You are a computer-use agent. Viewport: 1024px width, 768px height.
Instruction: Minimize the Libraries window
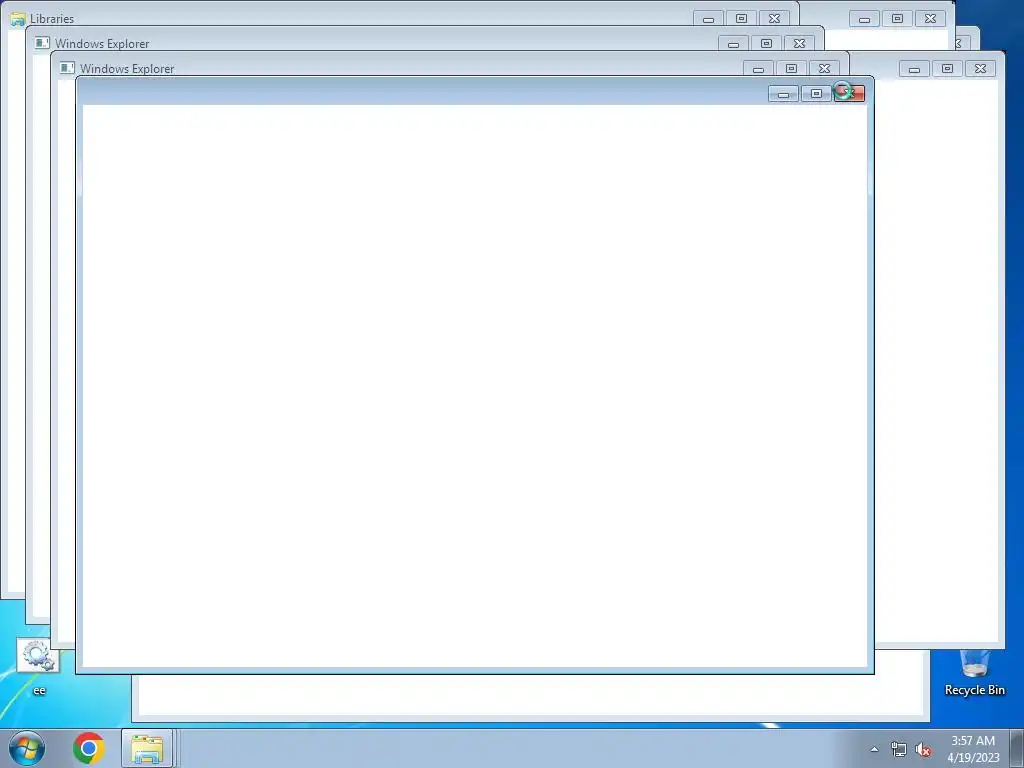tap(708, 19)
